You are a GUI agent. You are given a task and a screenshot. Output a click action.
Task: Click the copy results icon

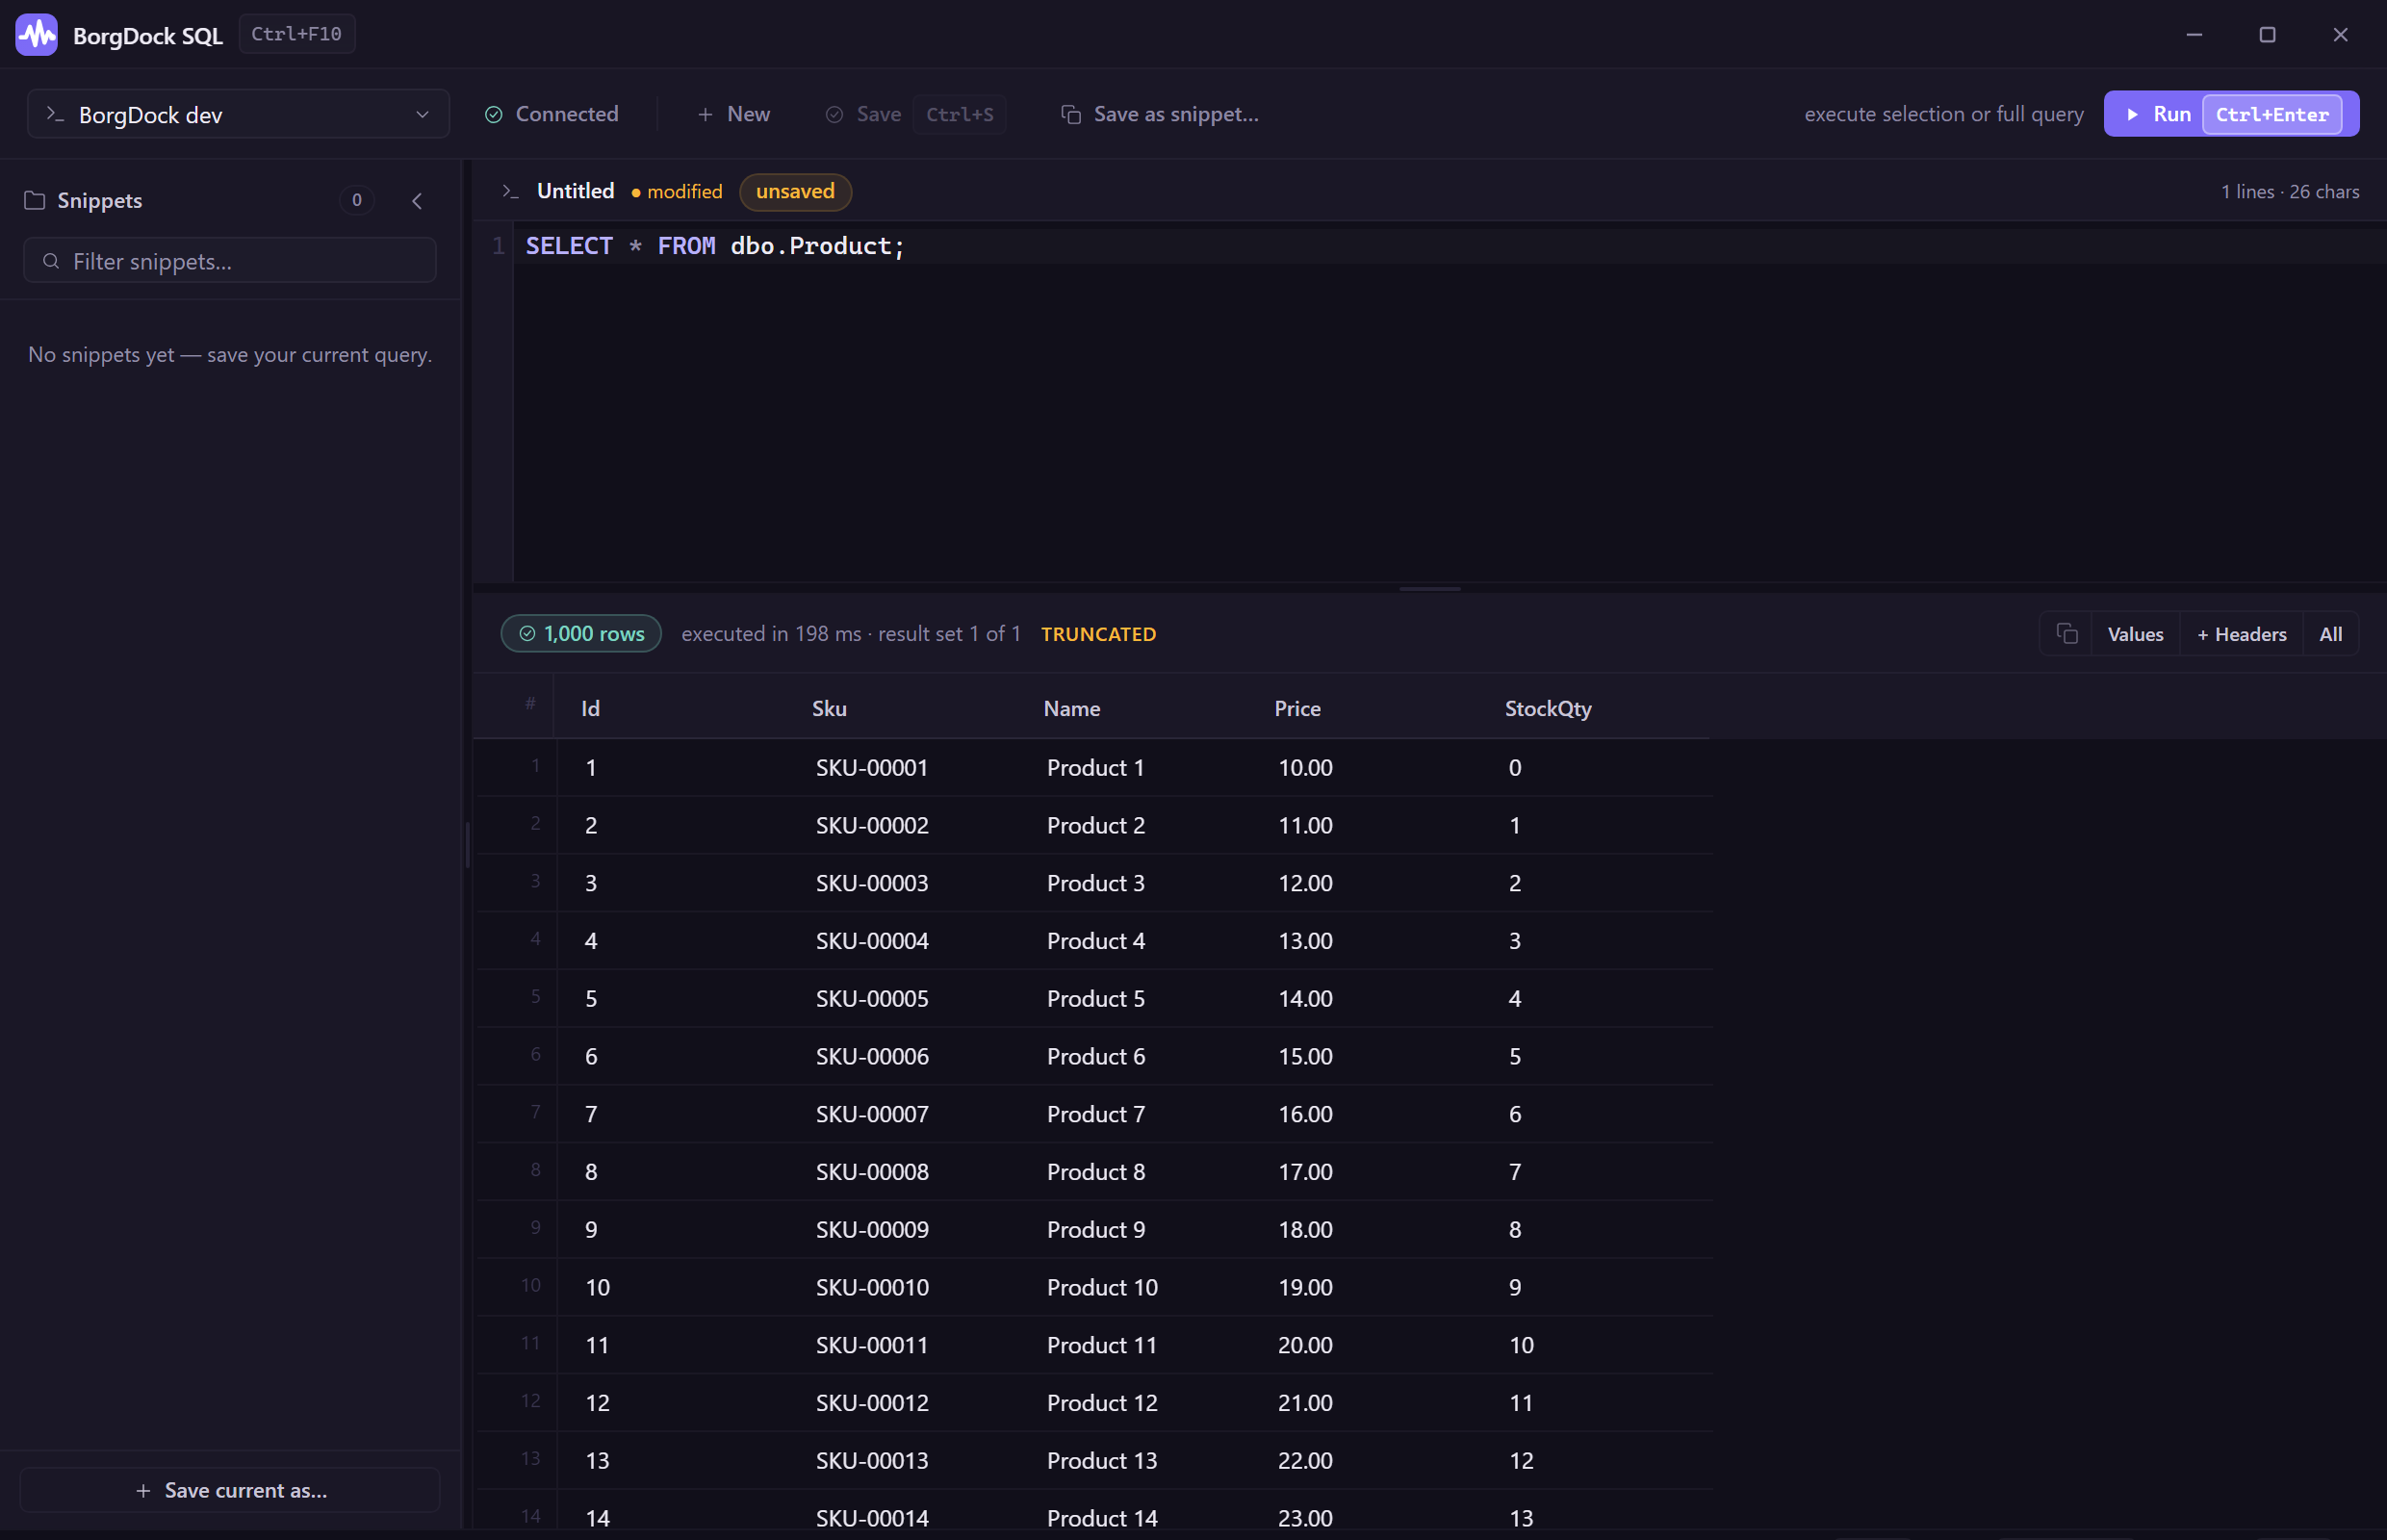pos(2067,634)
